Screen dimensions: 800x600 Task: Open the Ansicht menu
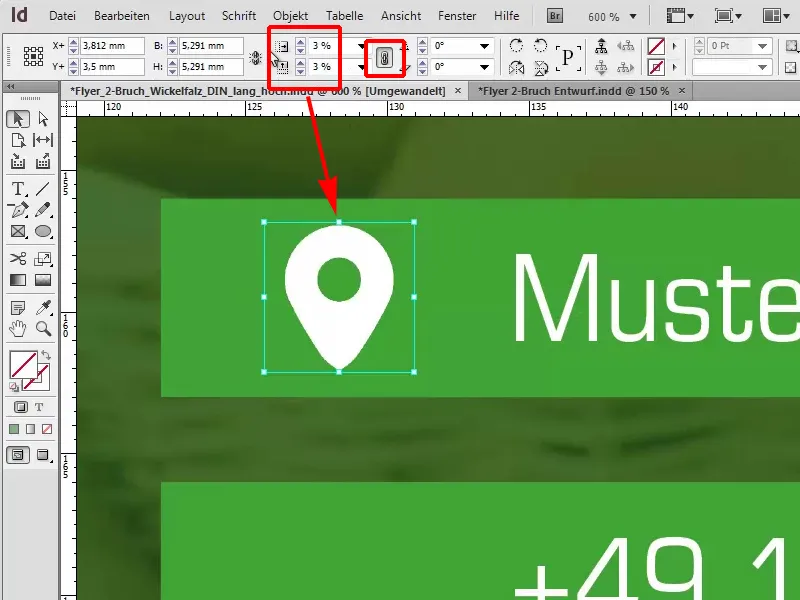click(401, 16)
